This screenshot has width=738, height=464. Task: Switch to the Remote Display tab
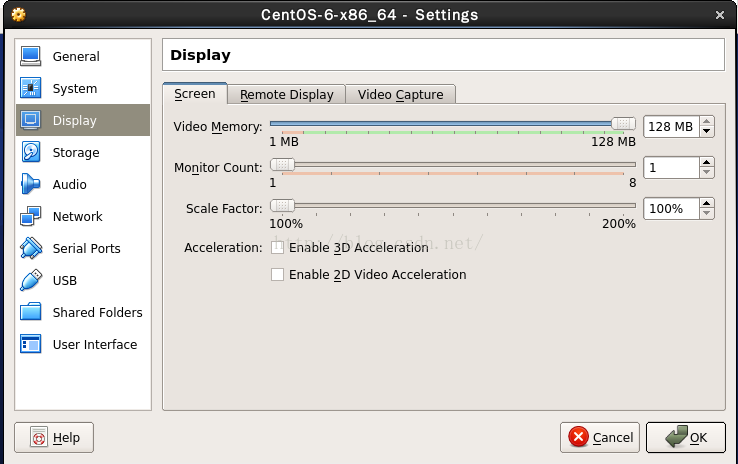(287, 95)
